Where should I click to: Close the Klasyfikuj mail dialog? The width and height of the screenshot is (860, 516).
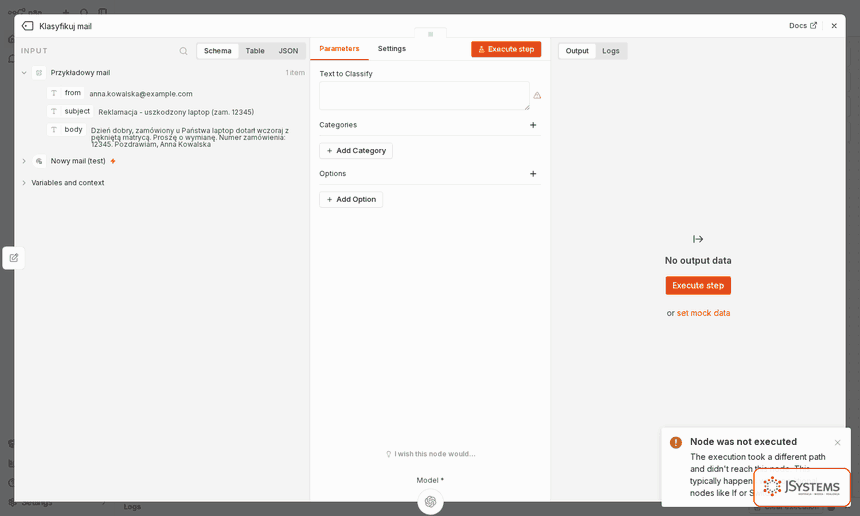tap(834, 26)
